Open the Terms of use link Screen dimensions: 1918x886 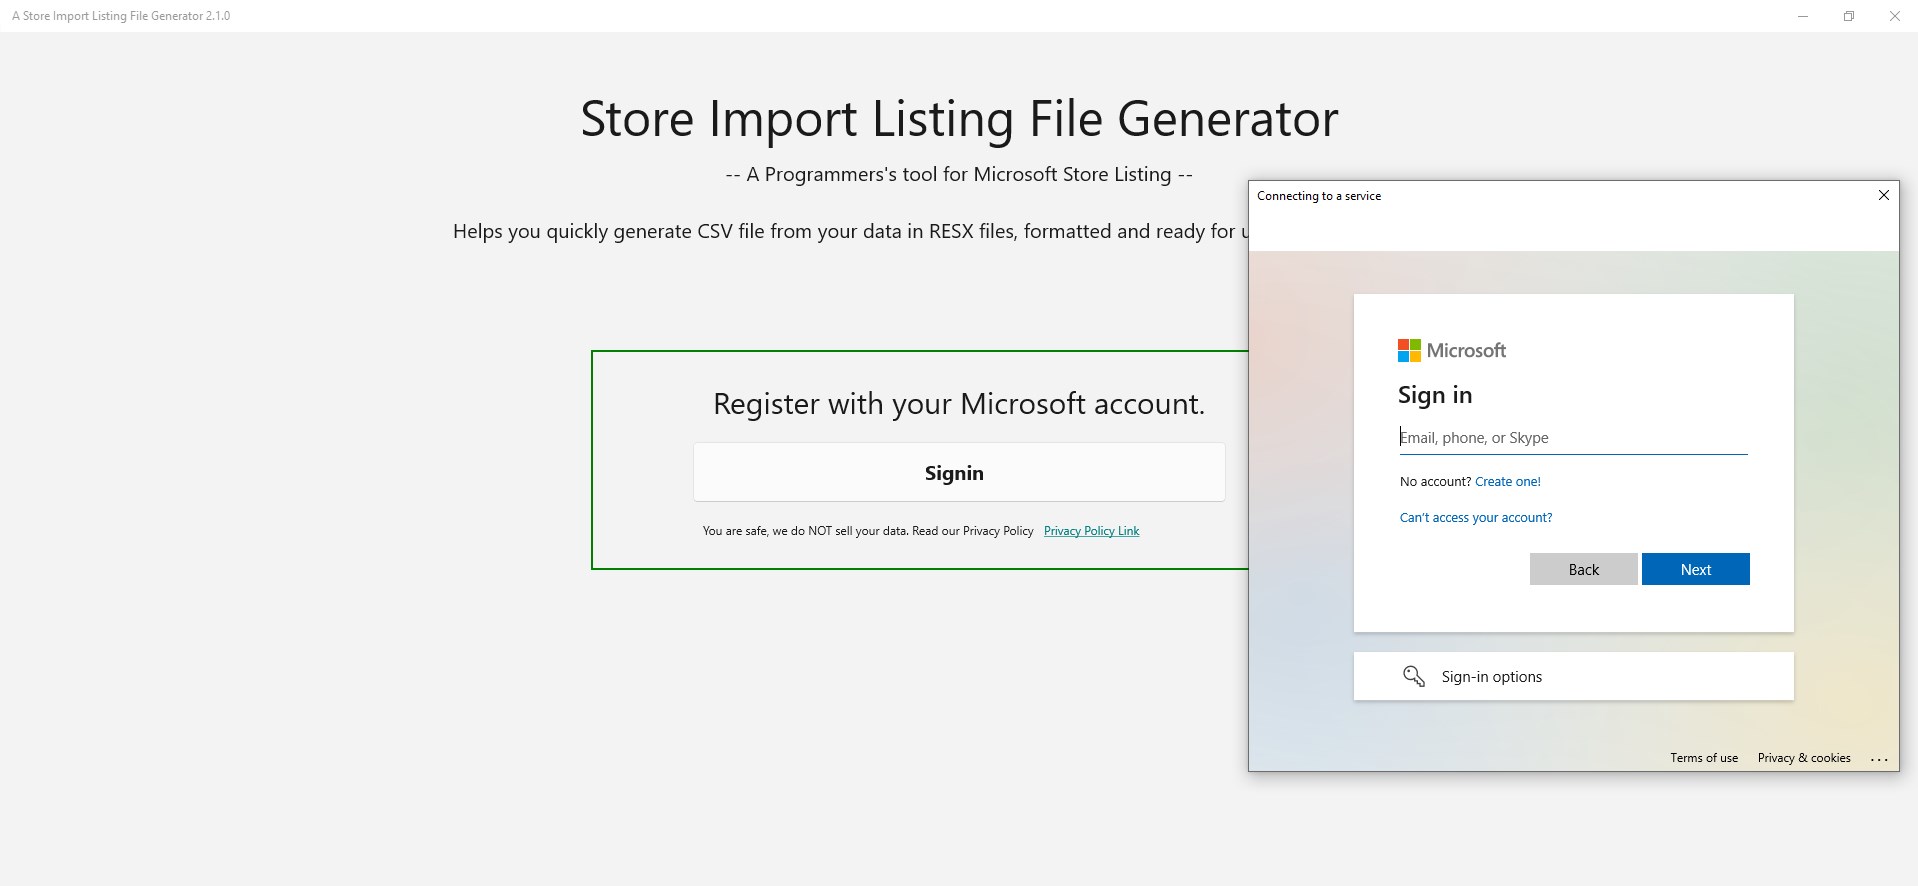point(1703,758)
